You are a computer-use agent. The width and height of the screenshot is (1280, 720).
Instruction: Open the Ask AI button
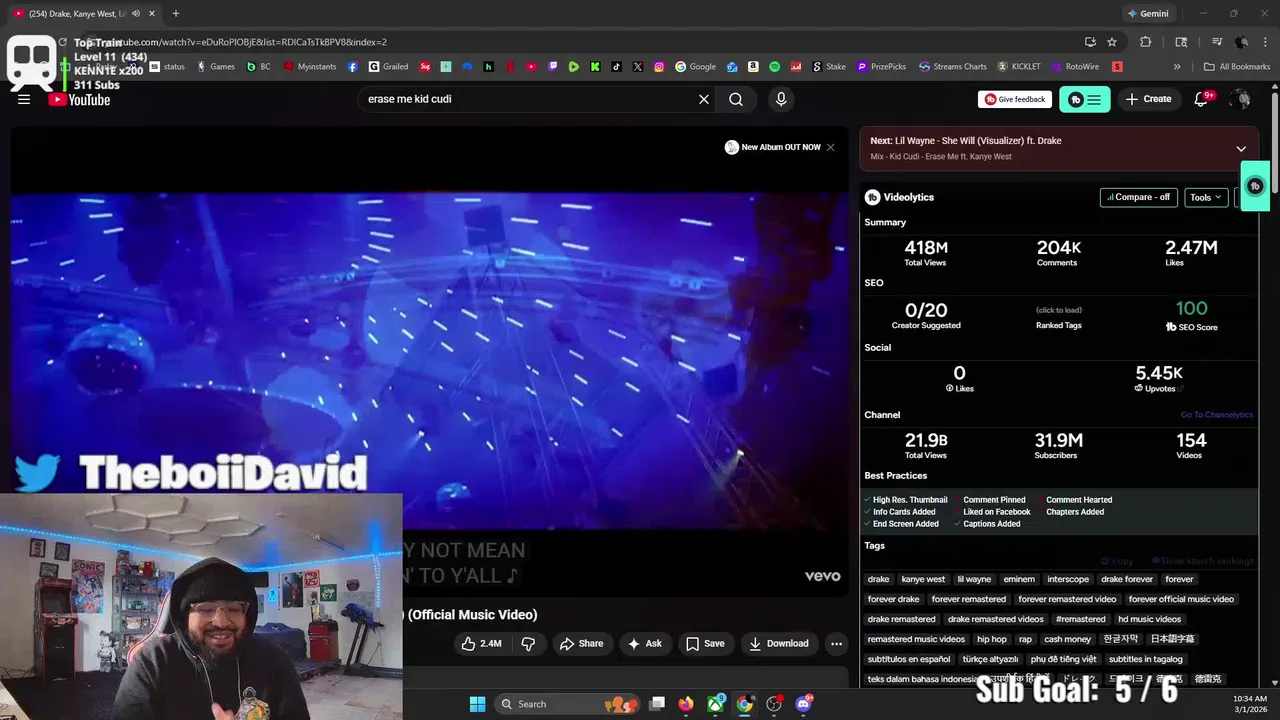point(644,644)
